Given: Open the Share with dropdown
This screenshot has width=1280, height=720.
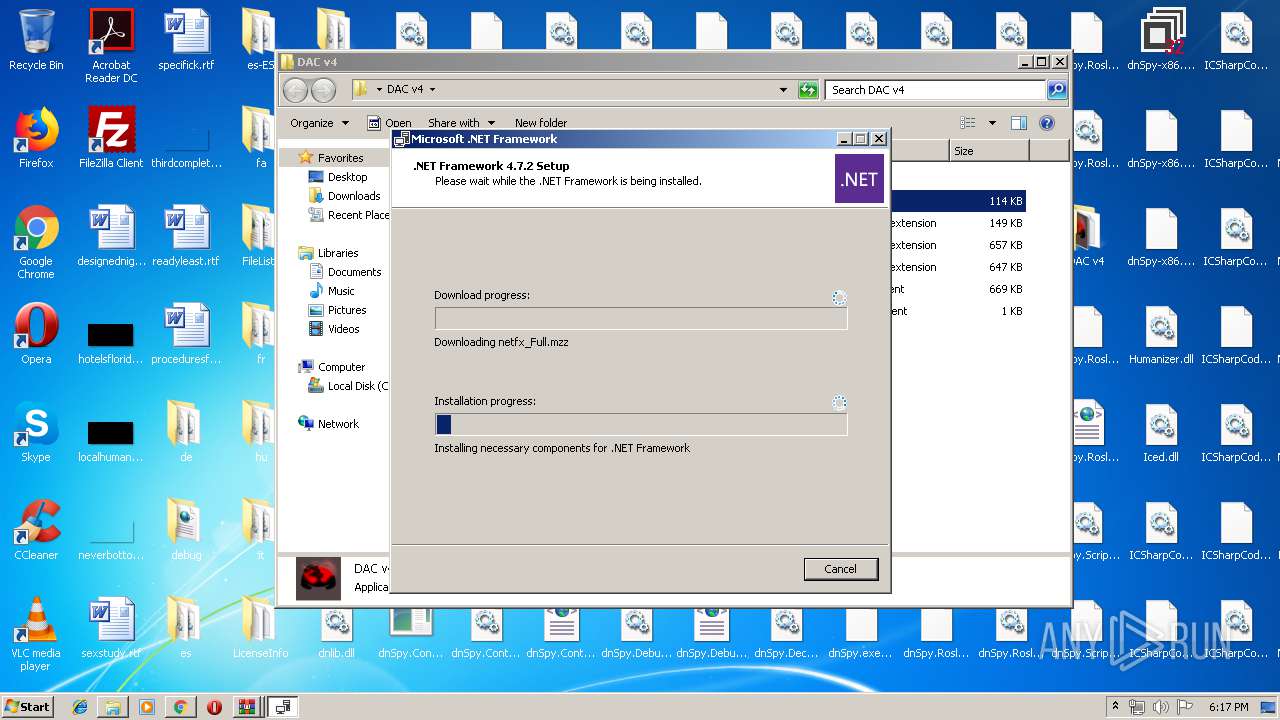Looking at the screenshot, I should (461, 123).
